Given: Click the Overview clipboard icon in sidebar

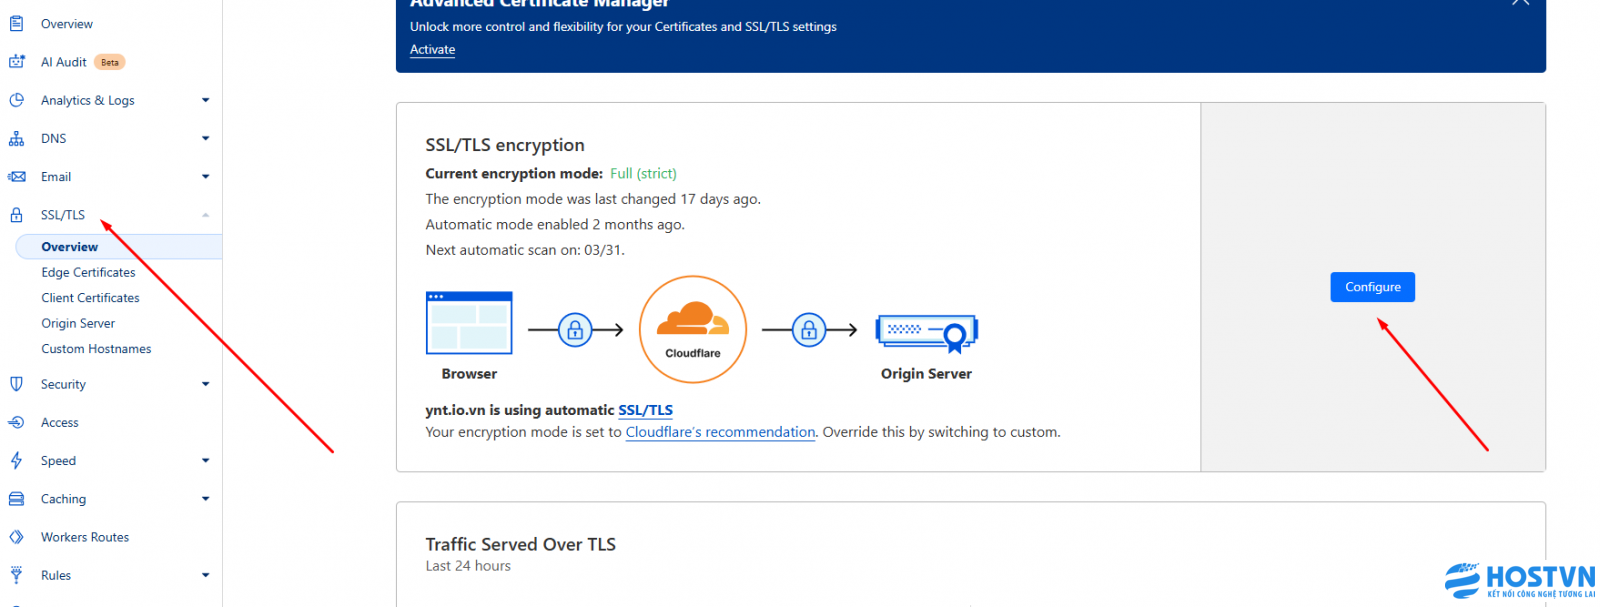Looking at the screenshot, I should 16,23.
